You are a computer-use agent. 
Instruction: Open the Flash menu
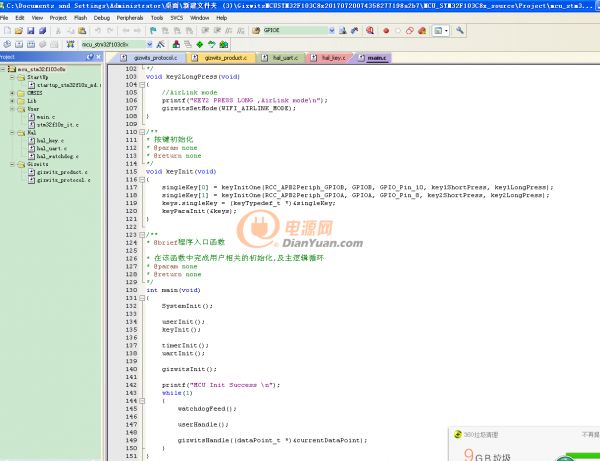(x=80, y=18)
